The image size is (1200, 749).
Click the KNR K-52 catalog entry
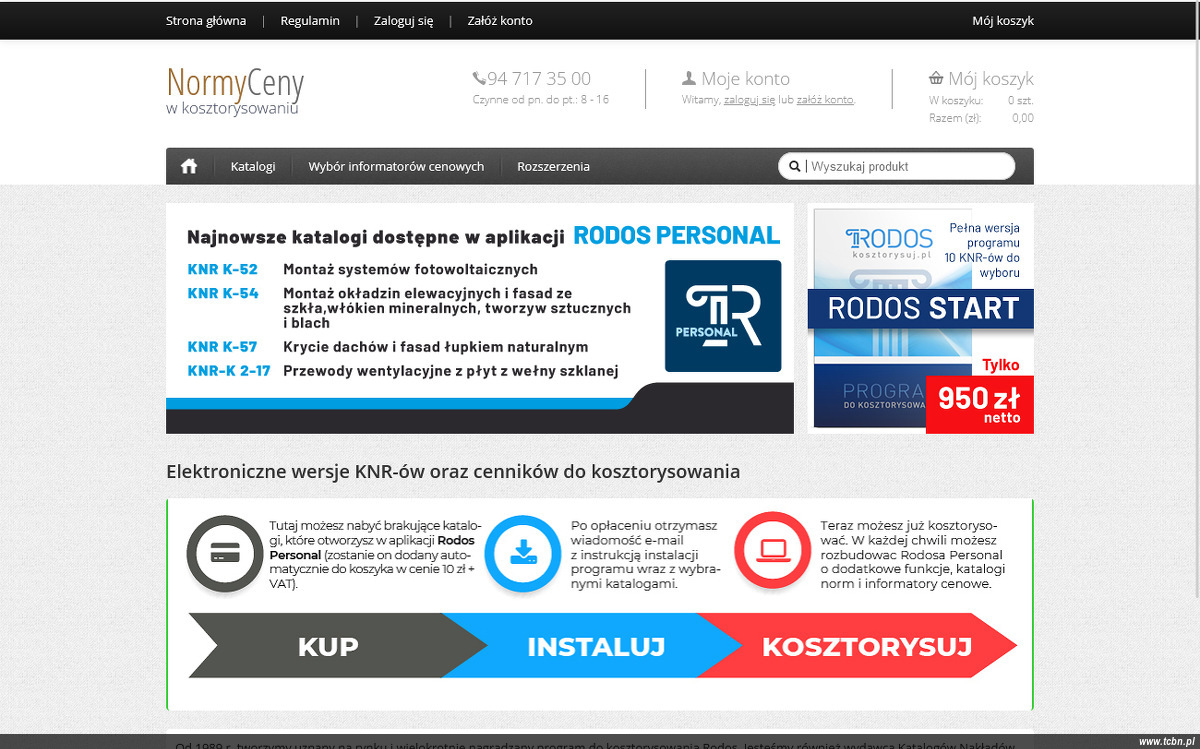tap(222, 269)
